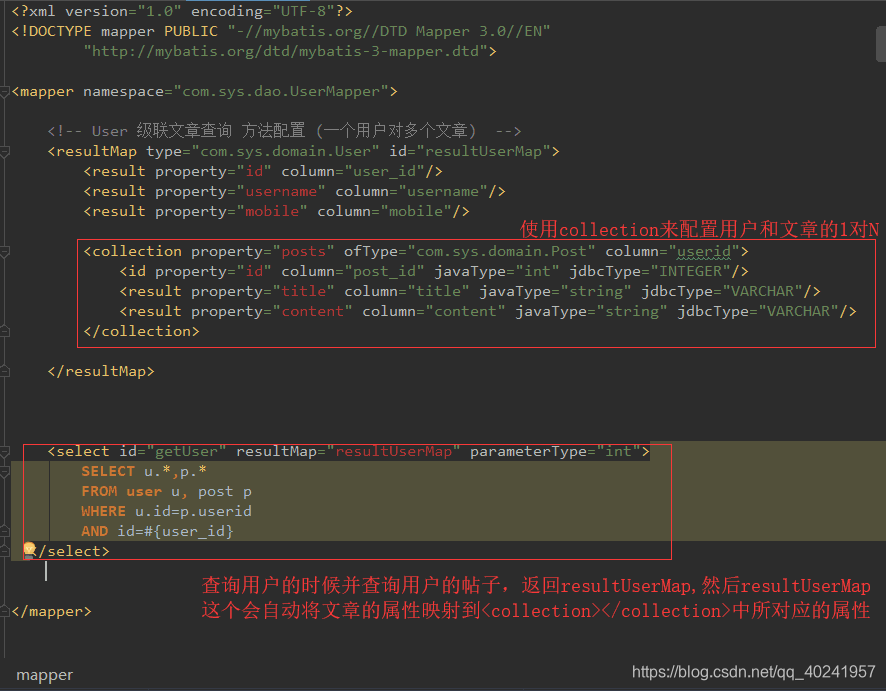
Task: Click the underlined userid column value
Action: point(704,251)
